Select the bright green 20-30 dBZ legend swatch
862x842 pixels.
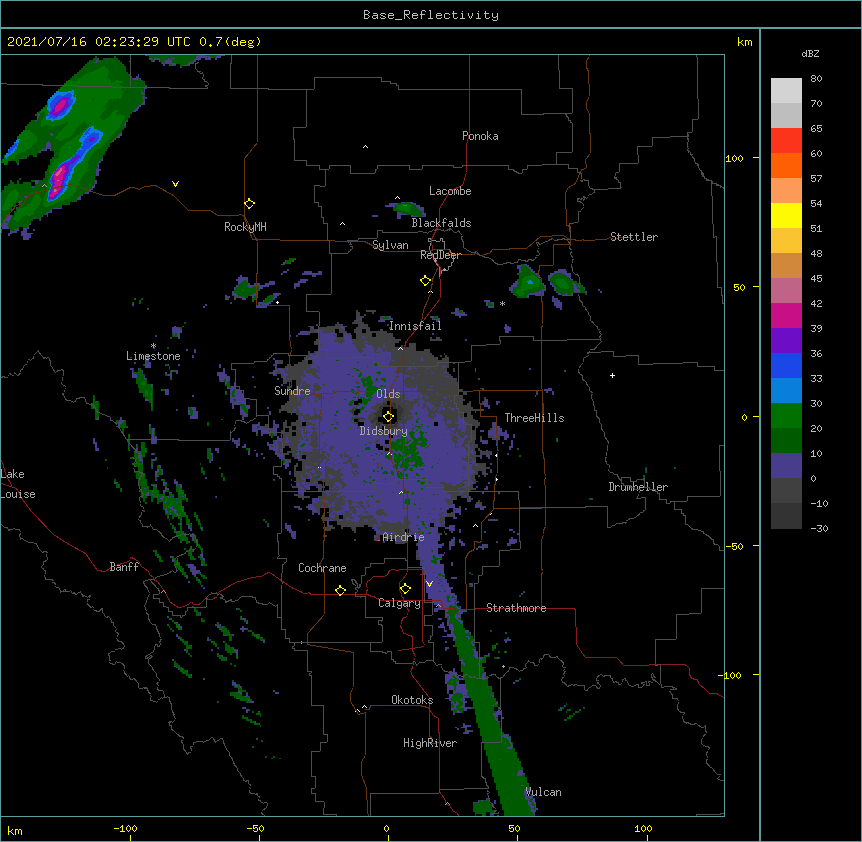786,416
